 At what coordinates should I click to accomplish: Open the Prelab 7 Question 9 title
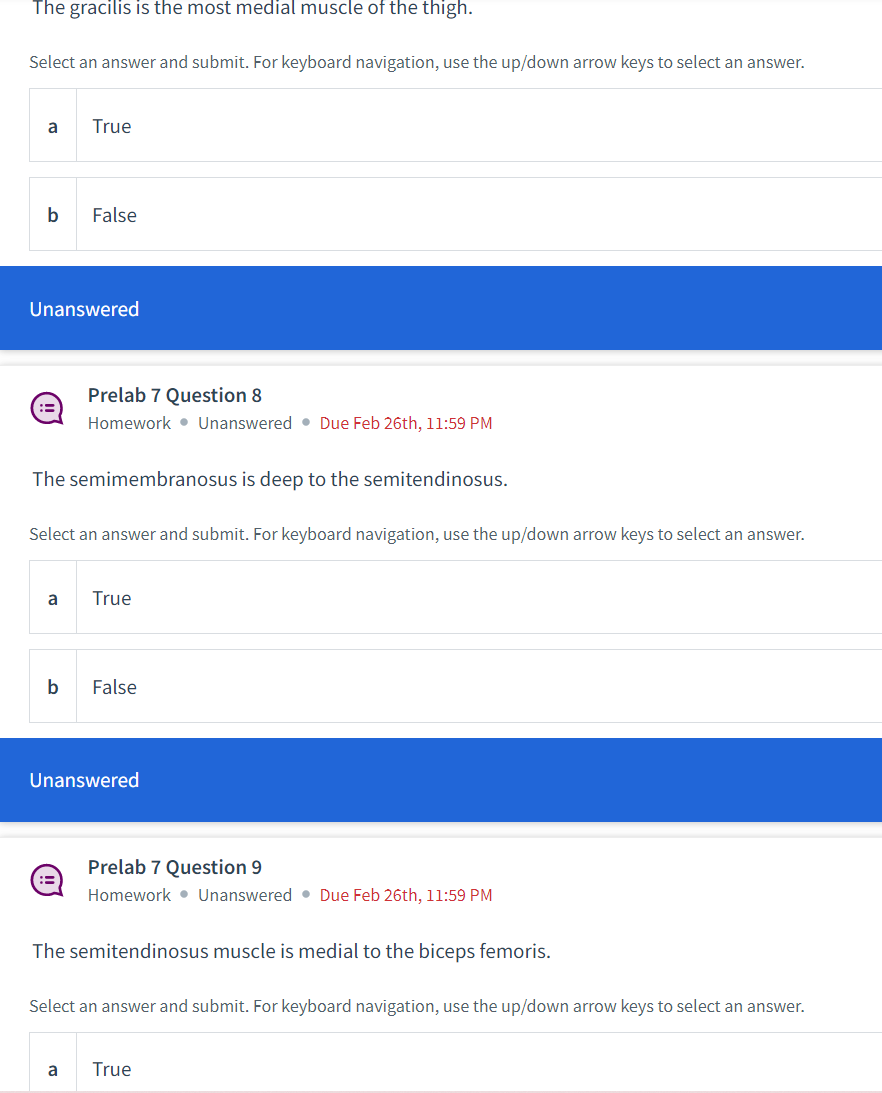pos(175,867)
